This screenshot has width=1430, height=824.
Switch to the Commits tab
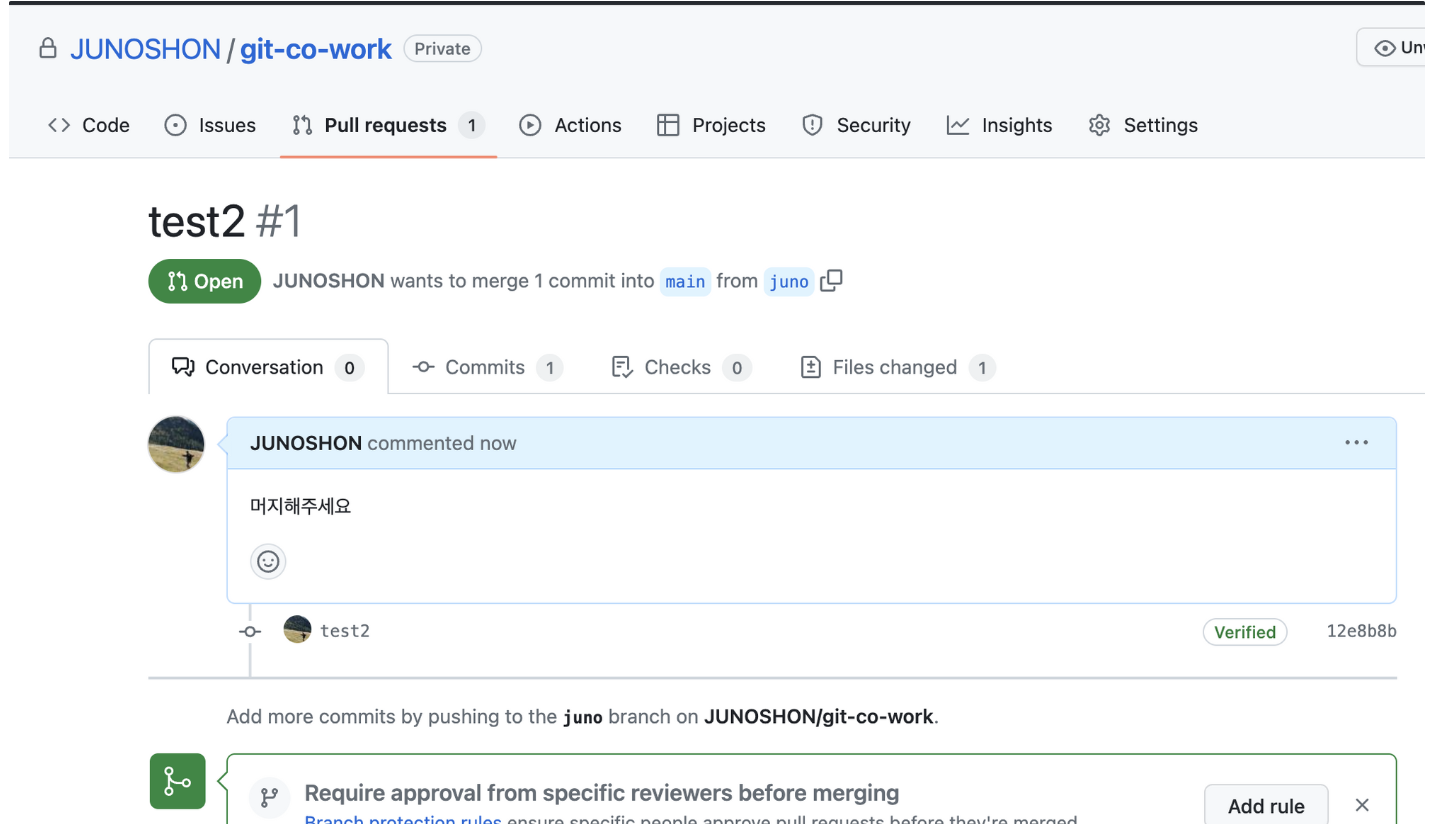(488, 367)
